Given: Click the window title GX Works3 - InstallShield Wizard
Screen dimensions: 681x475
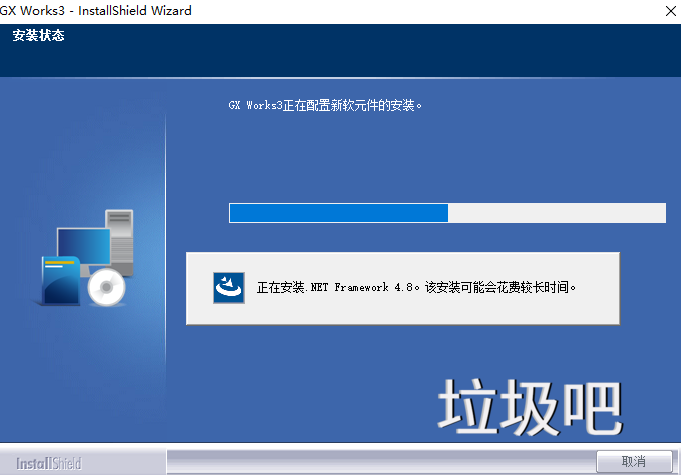Looking at the screenshot, I should 96,10.
